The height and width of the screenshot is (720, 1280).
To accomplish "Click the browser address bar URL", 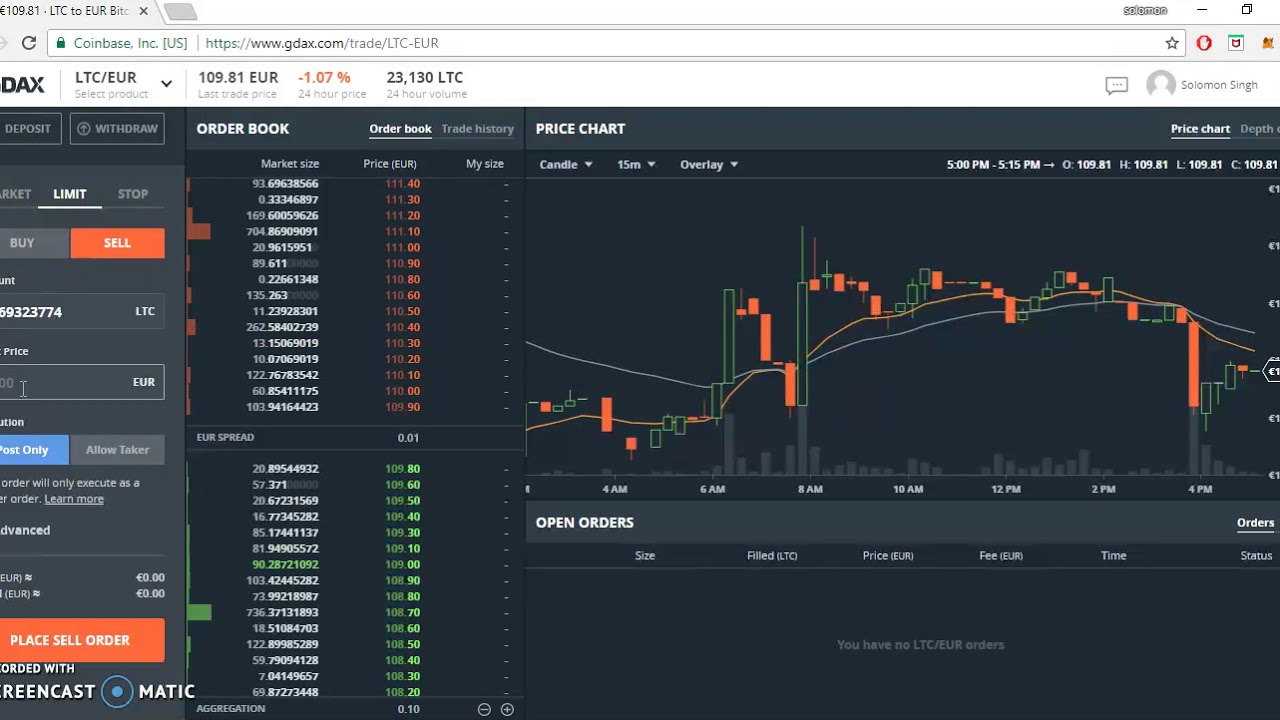I will pos(322,43).
